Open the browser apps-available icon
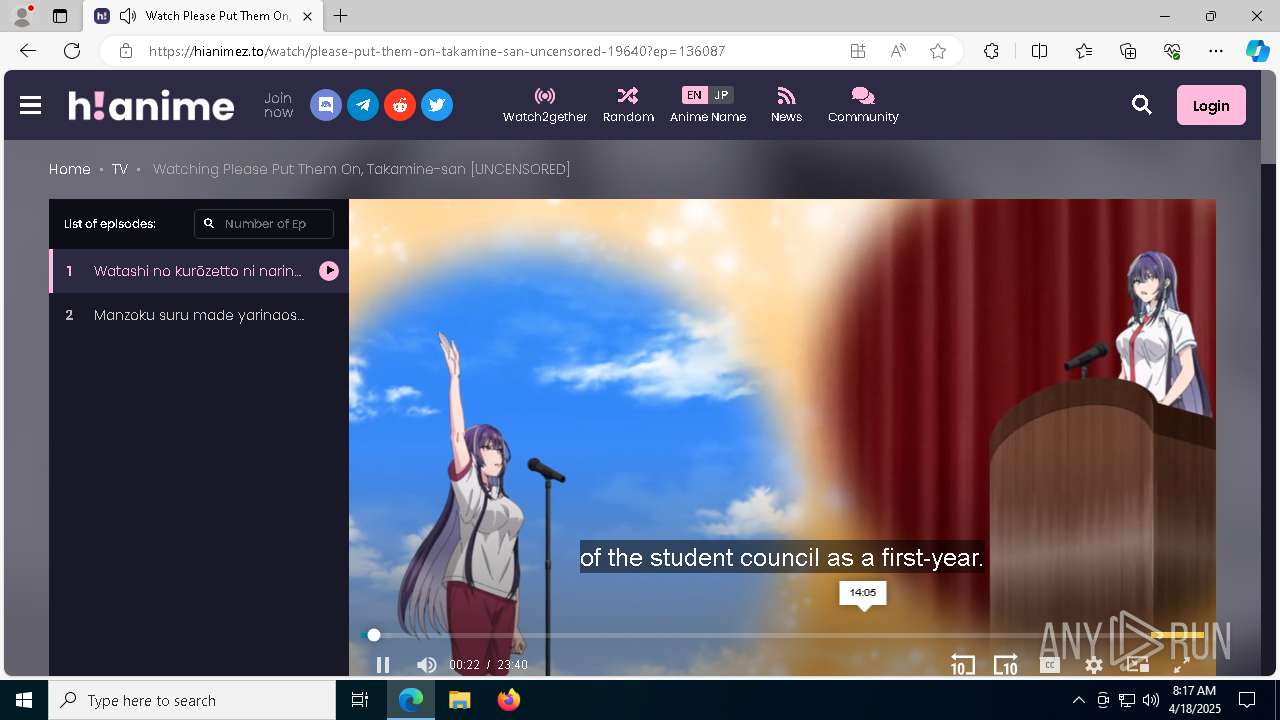 pos(858,51)
